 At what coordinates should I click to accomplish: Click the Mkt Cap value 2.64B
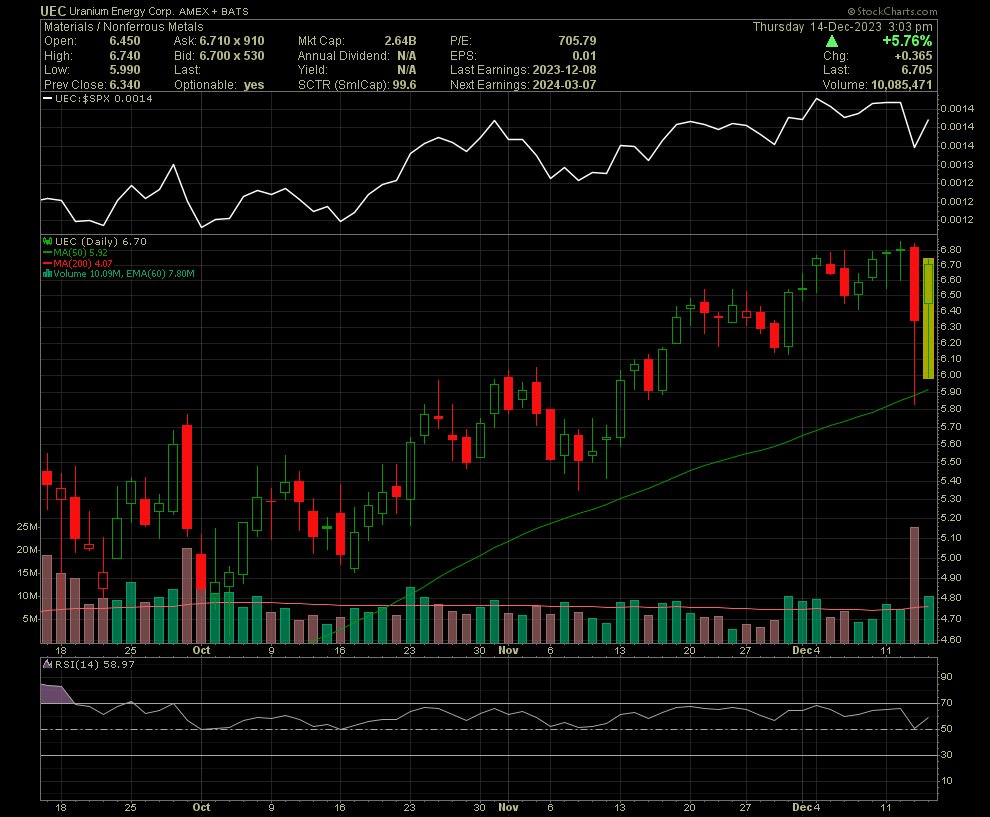(x=400, y=41)
